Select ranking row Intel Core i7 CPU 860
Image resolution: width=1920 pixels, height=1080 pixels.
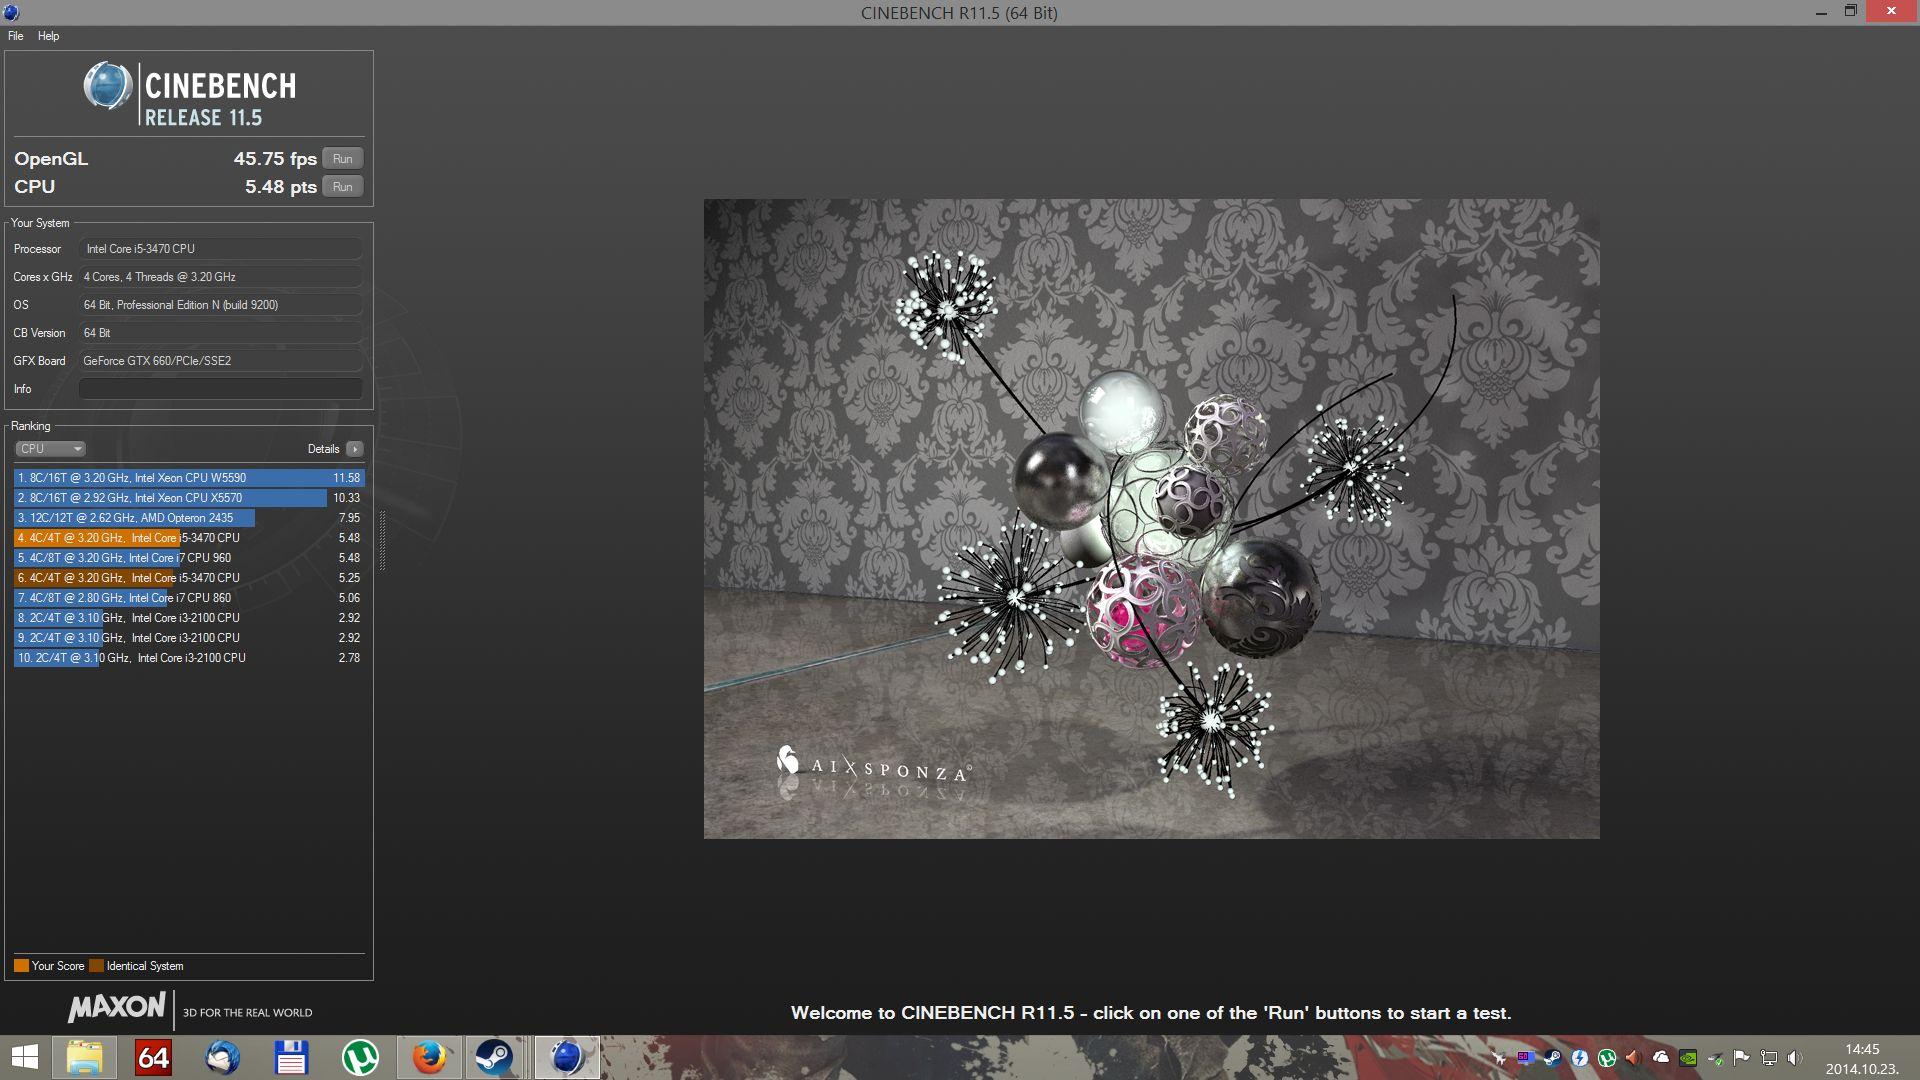(x=189, y=598)
